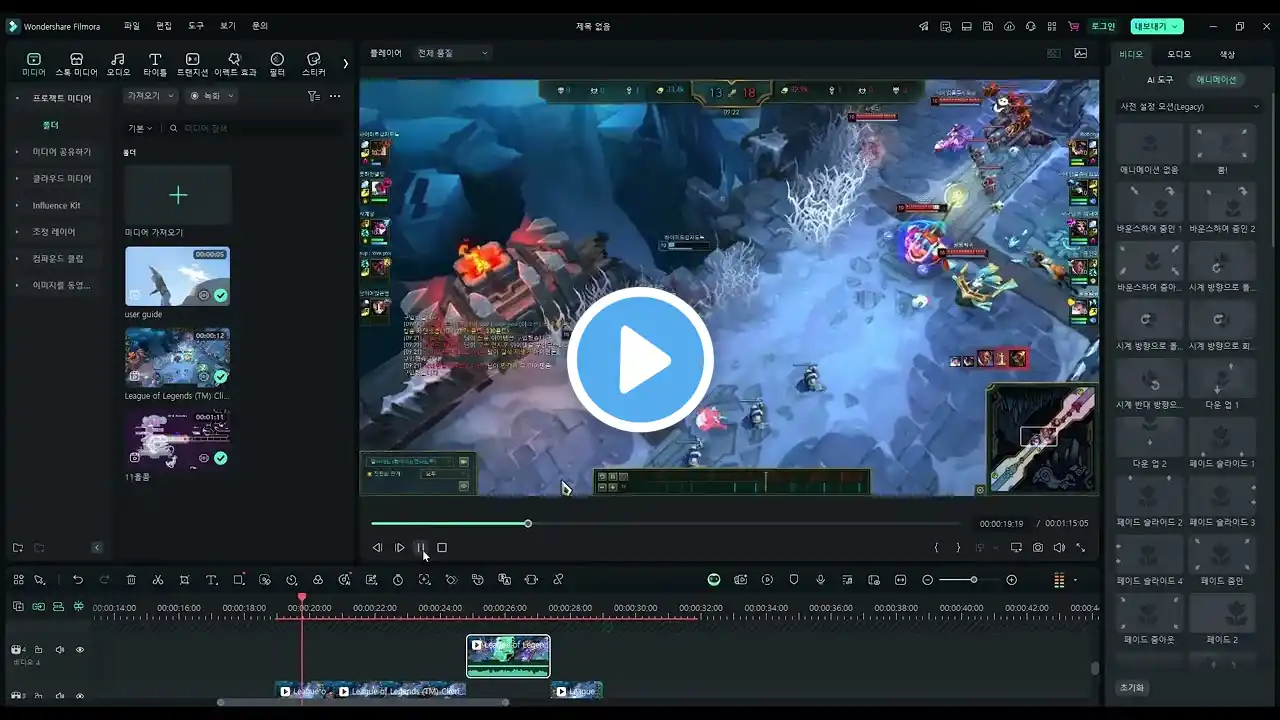Open the media panel more options (three dots)
Screen dimensions: 1280x720
335,96
